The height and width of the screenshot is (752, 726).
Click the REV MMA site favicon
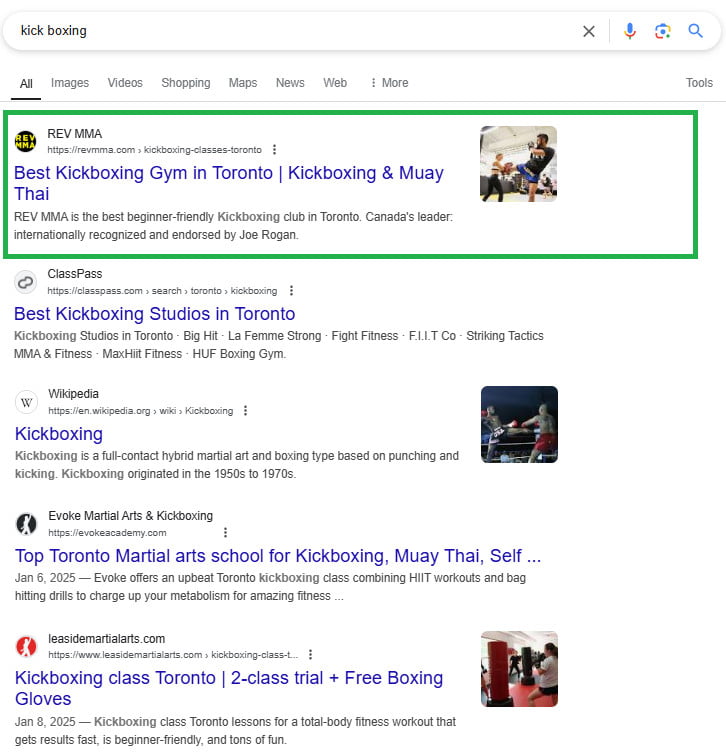25,141
